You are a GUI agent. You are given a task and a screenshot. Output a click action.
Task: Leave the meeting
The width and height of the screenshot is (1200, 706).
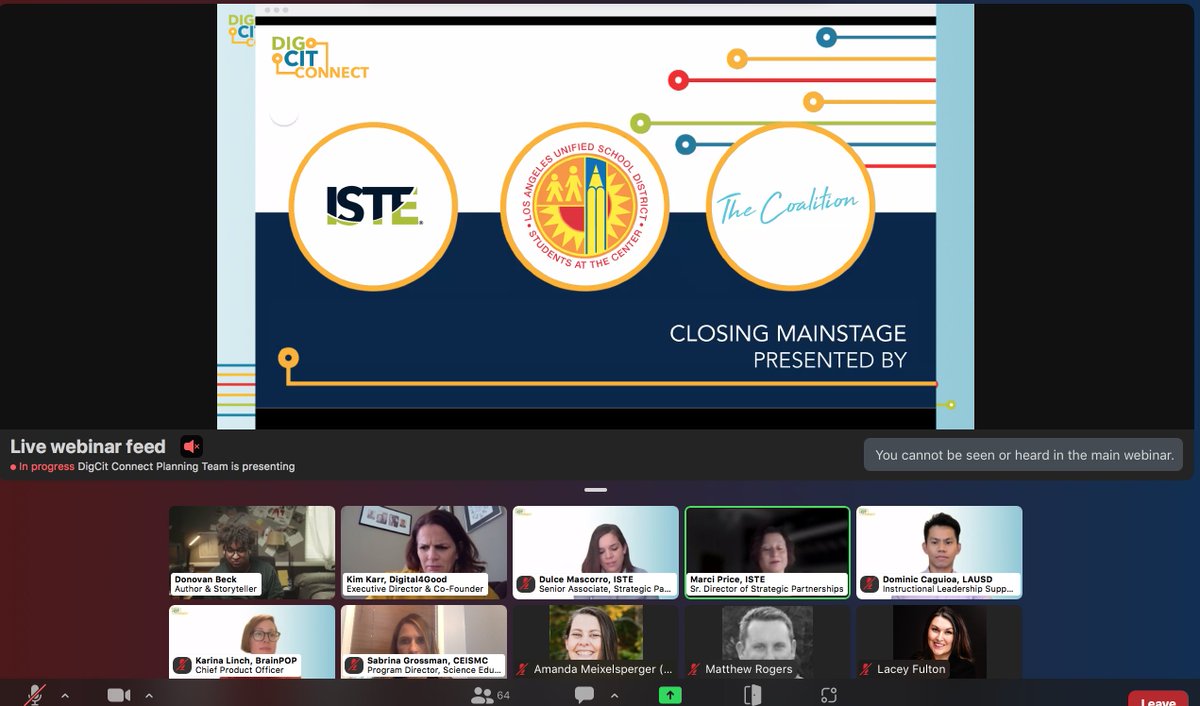1158,699
